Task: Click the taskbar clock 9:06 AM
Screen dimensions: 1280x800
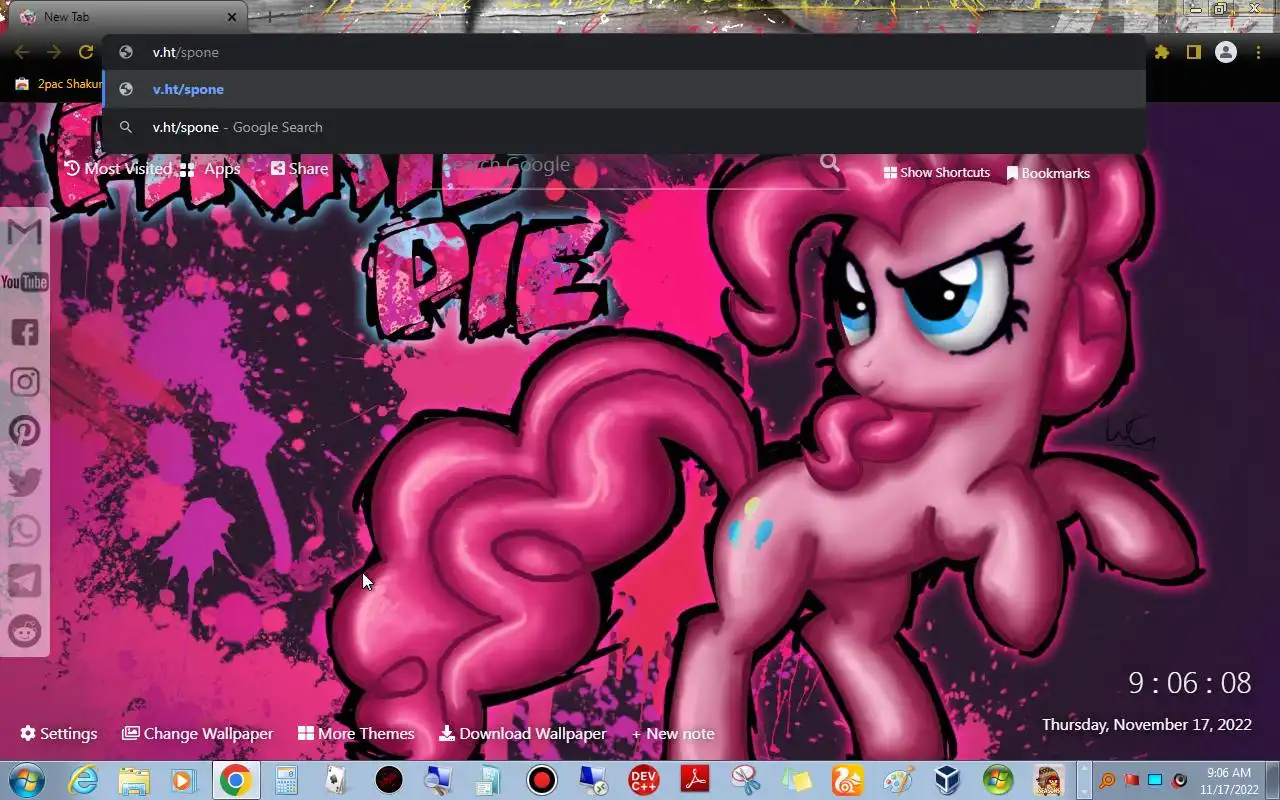Action: 1229,780
